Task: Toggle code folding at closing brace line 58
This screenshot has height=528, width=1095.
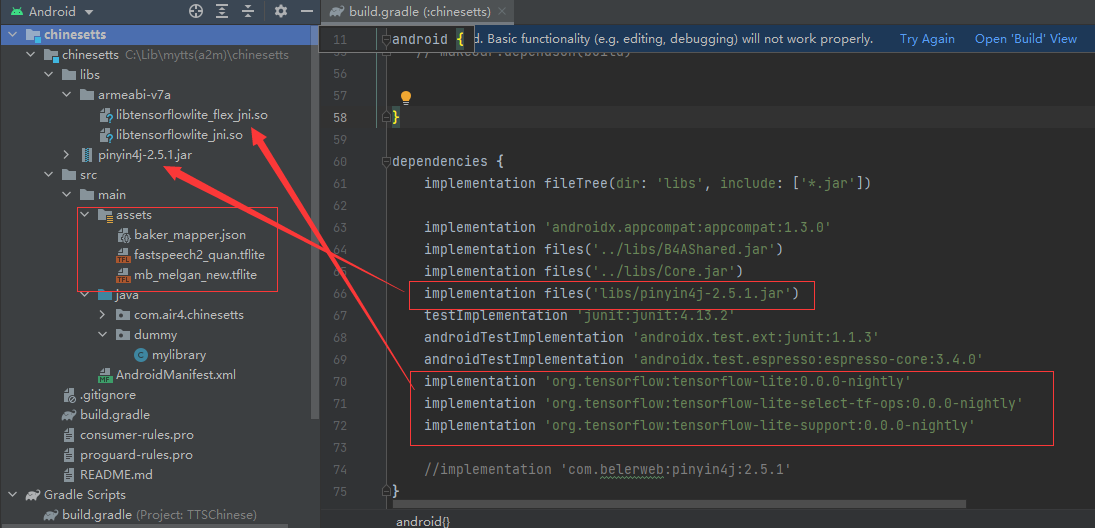Action: [385, 118]
